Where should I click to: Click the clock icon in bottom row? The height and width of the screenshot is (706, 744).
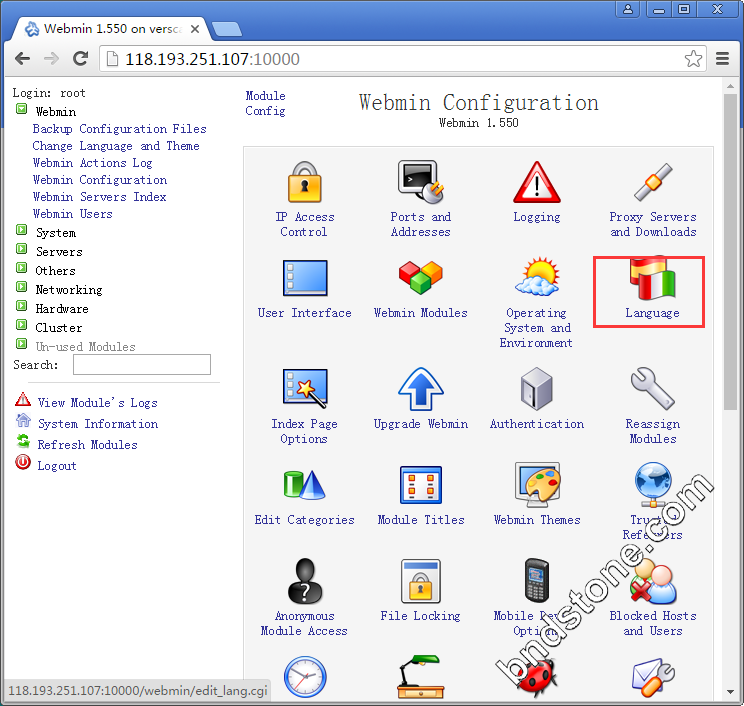[305, 677]
